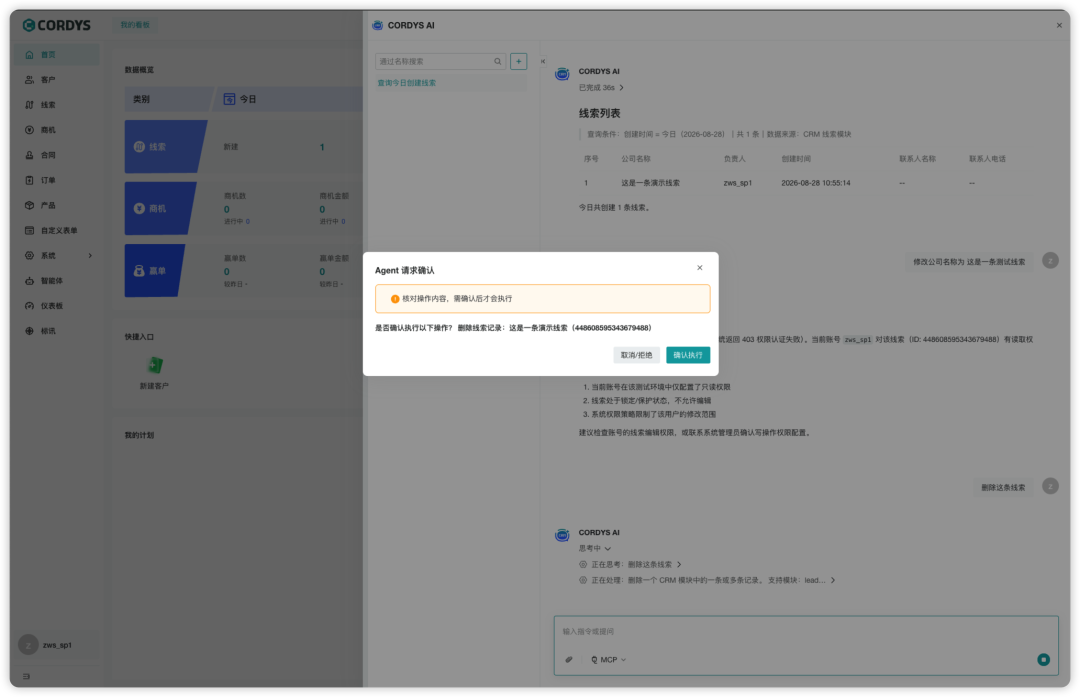Open the MCP dropdown in the input box

(x=609, y=660)
